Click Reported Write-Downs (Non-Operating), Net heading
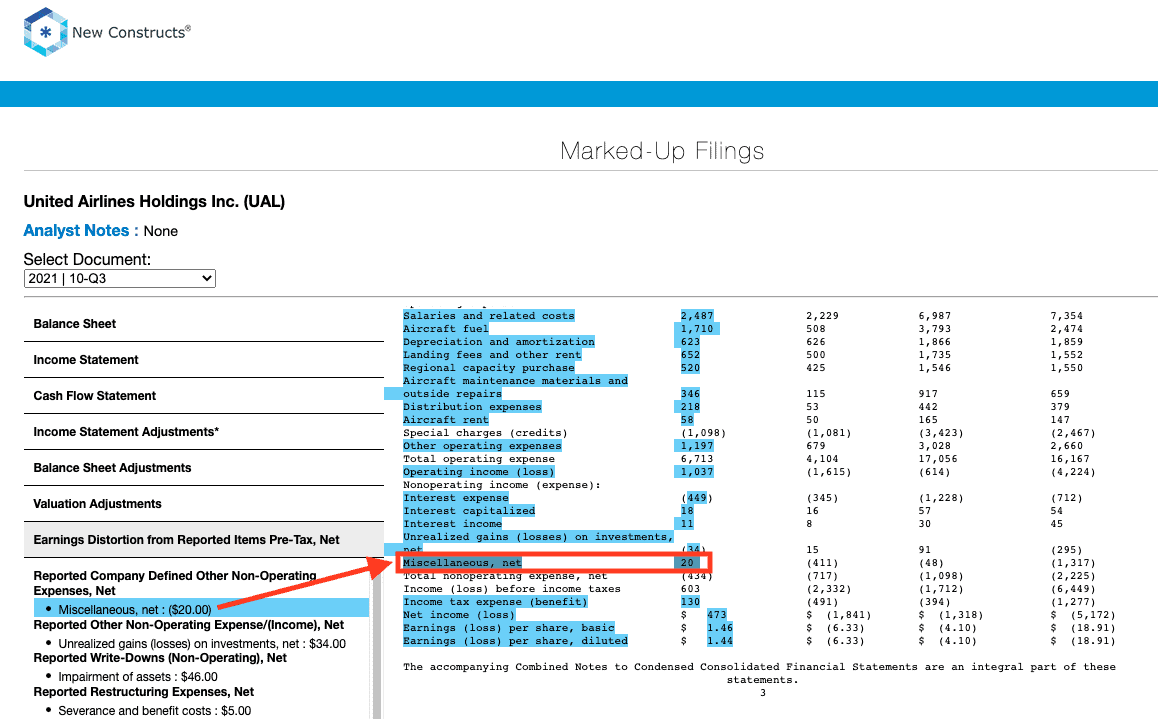Viewport: 1158px width, 719px height. click(160, 658)
